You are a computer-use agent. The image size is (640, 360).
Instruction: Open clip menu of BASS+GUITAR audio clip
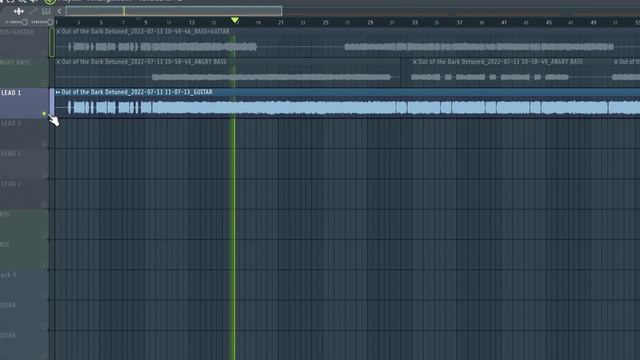tap(58, 31)
